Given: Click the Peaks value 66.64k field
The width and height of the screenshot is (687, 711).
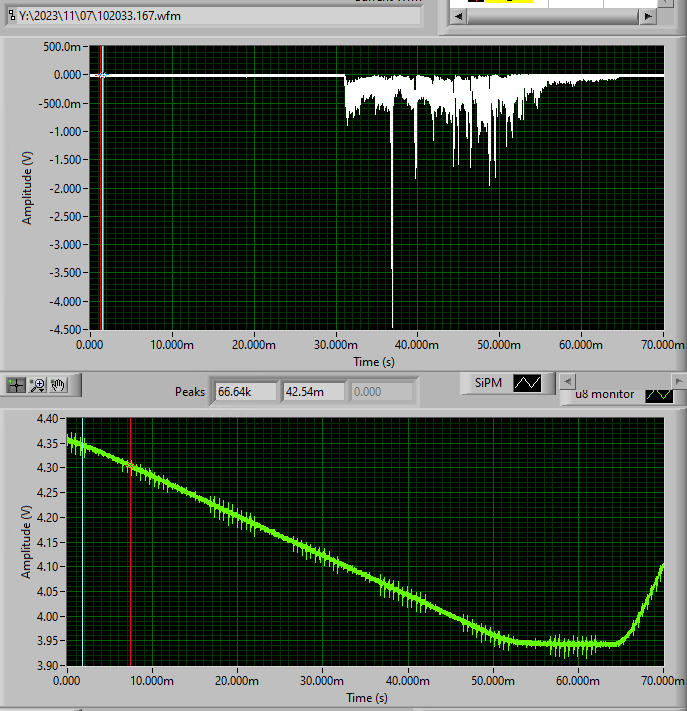Looking at the screenshot, I should point(245,392).
